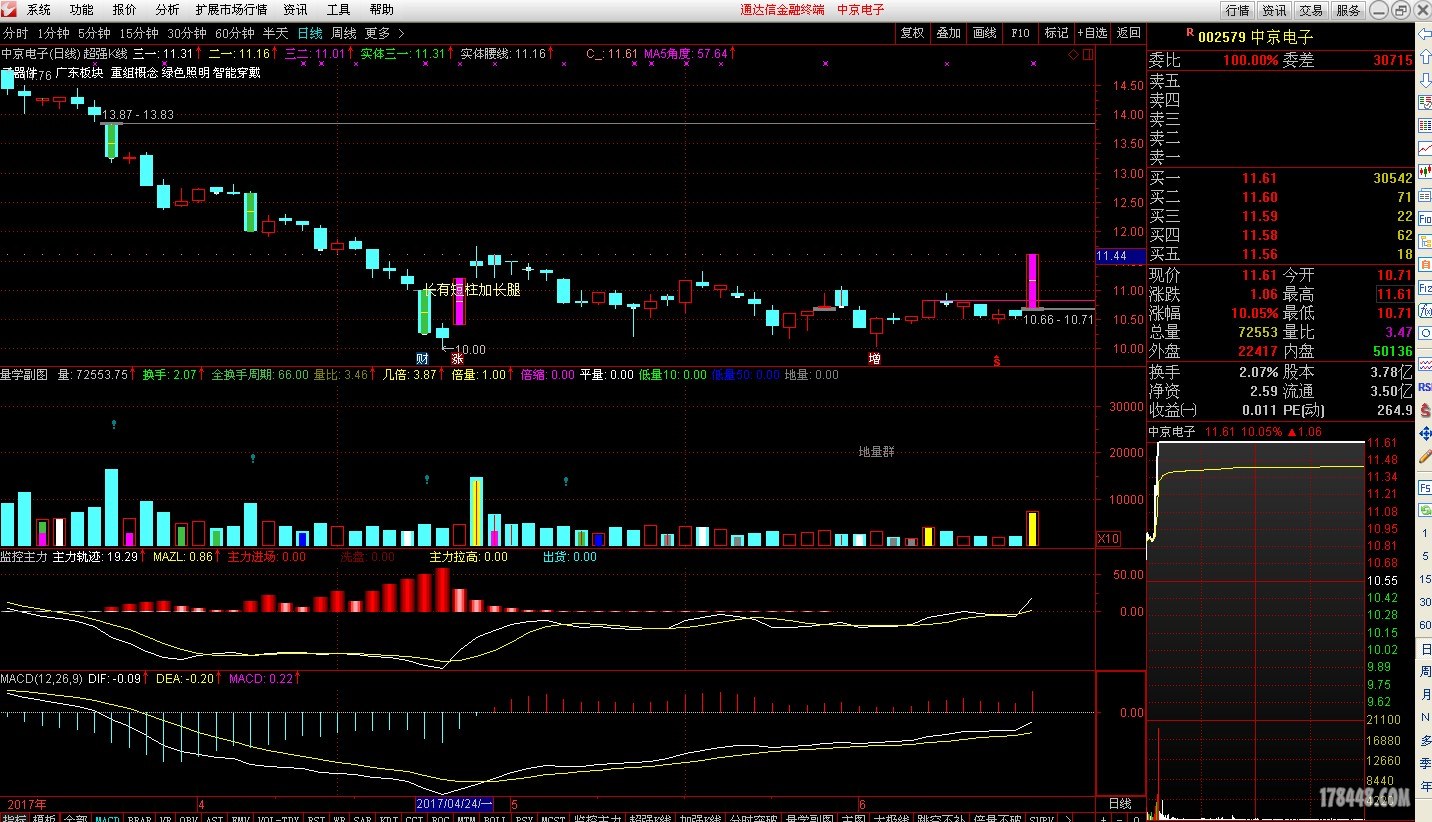Open F10 company info button in chart toolbar
Screen dimensions: 1432x822
1020,33
